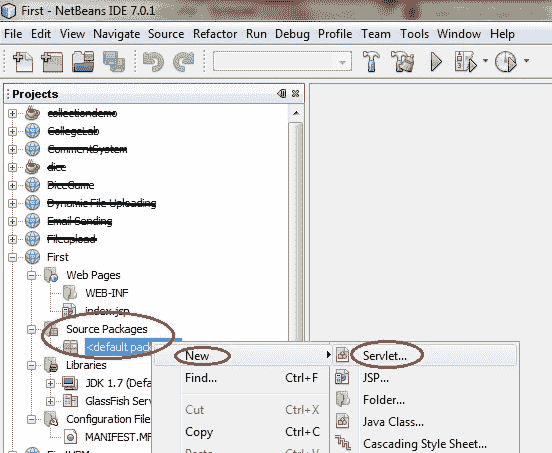The image size is (552, 453).
Task: Collapse the First project node
Action: click(x=12, y=257)
